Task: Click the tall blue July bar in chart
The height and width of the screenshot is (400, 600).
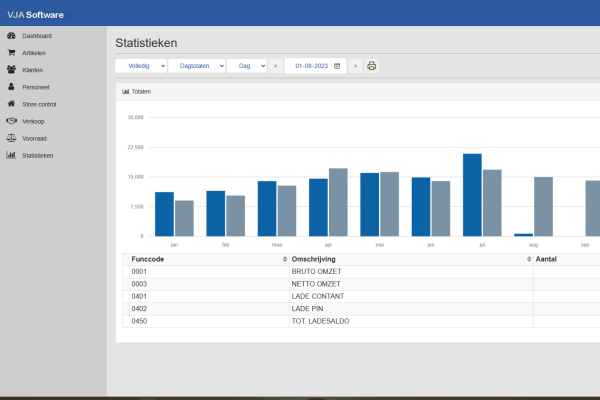Action: point(472,195)
